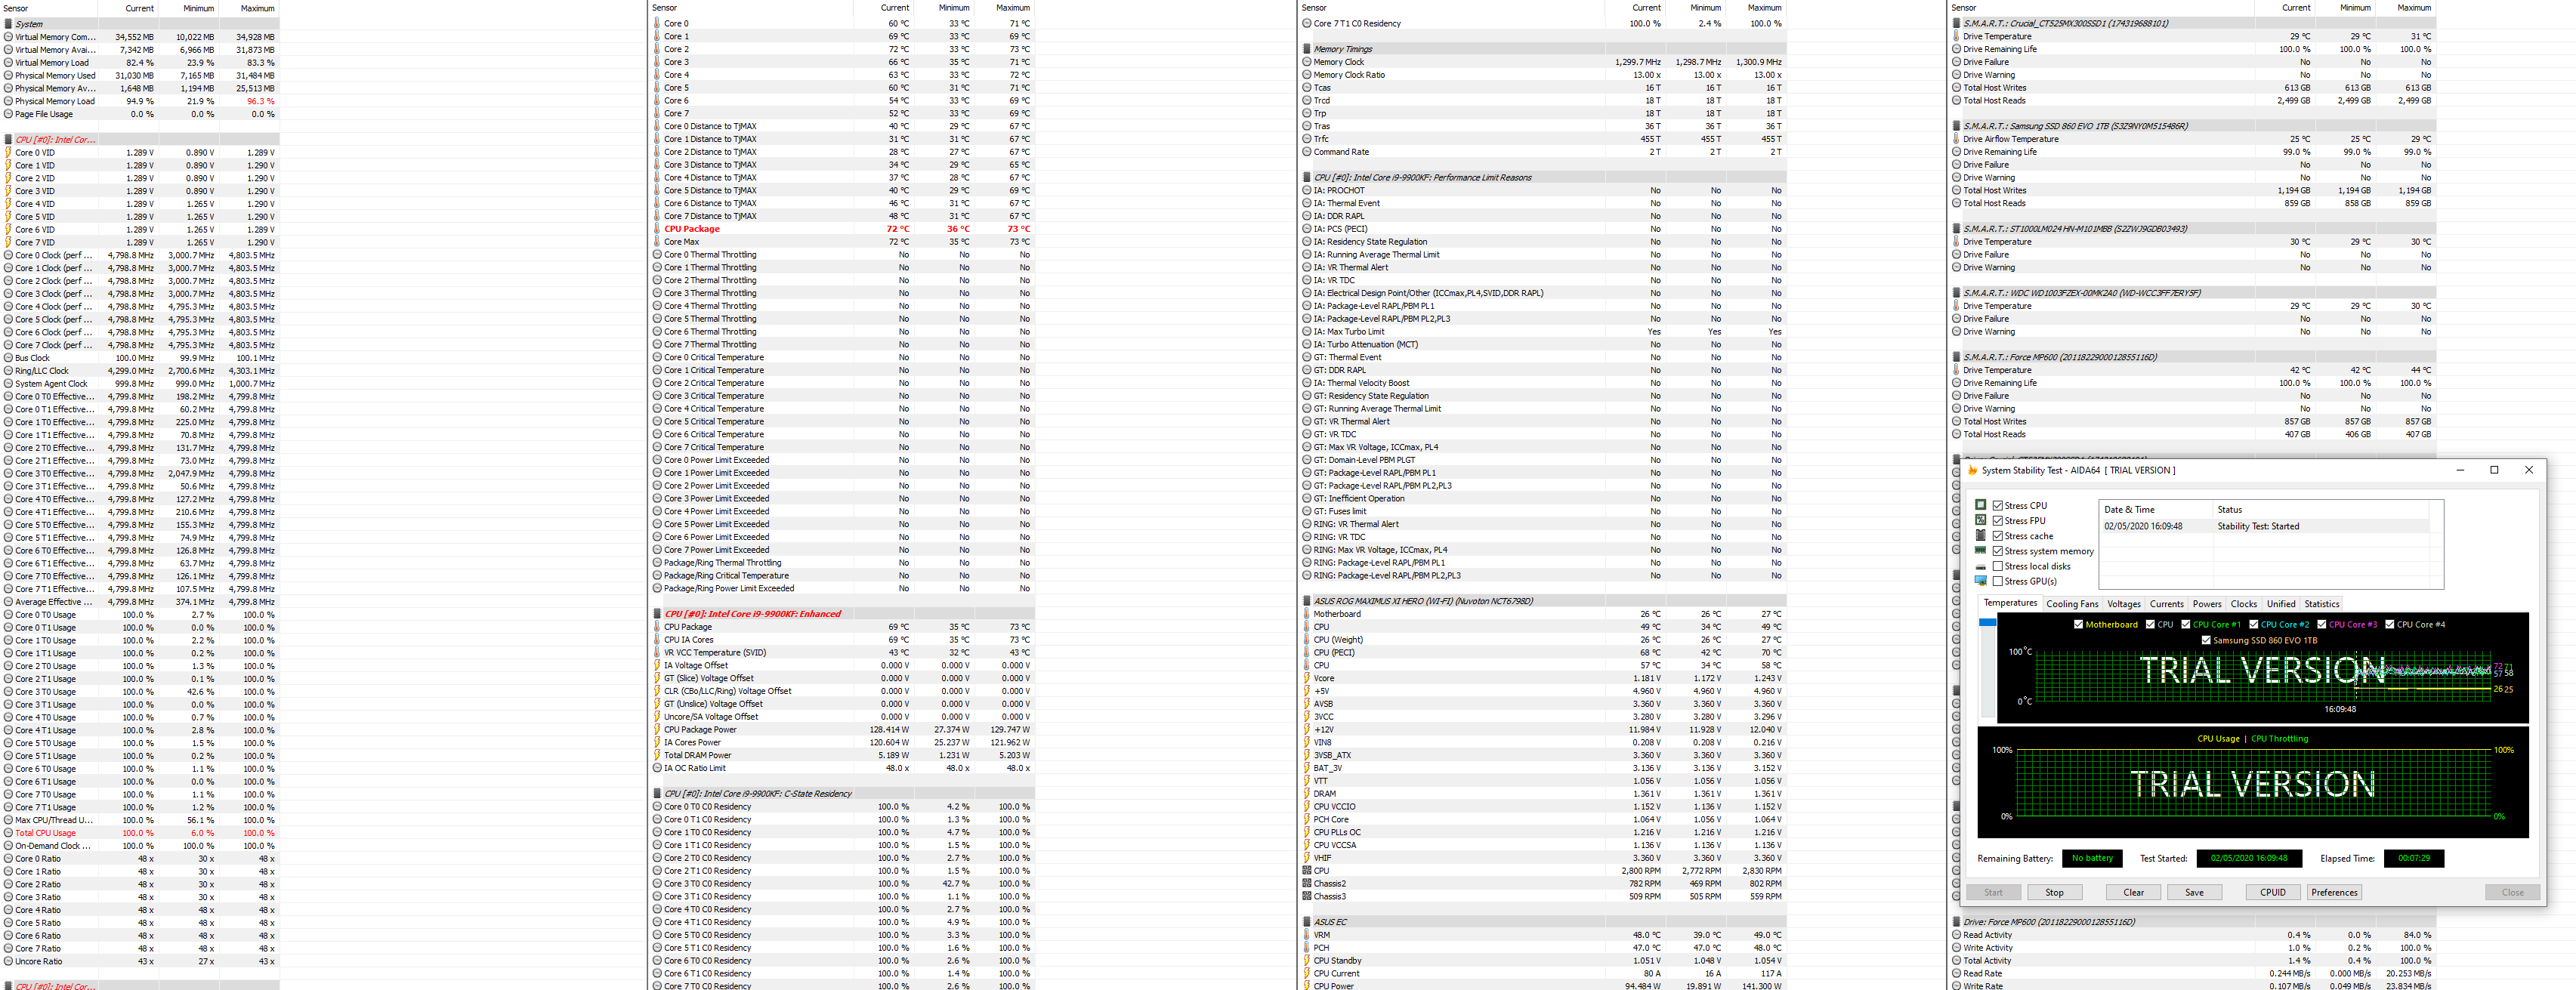Enable the Stress GPU(s) checkbox
Viewport: 2576px width, 990px height.
click(x=1997, y=581)
